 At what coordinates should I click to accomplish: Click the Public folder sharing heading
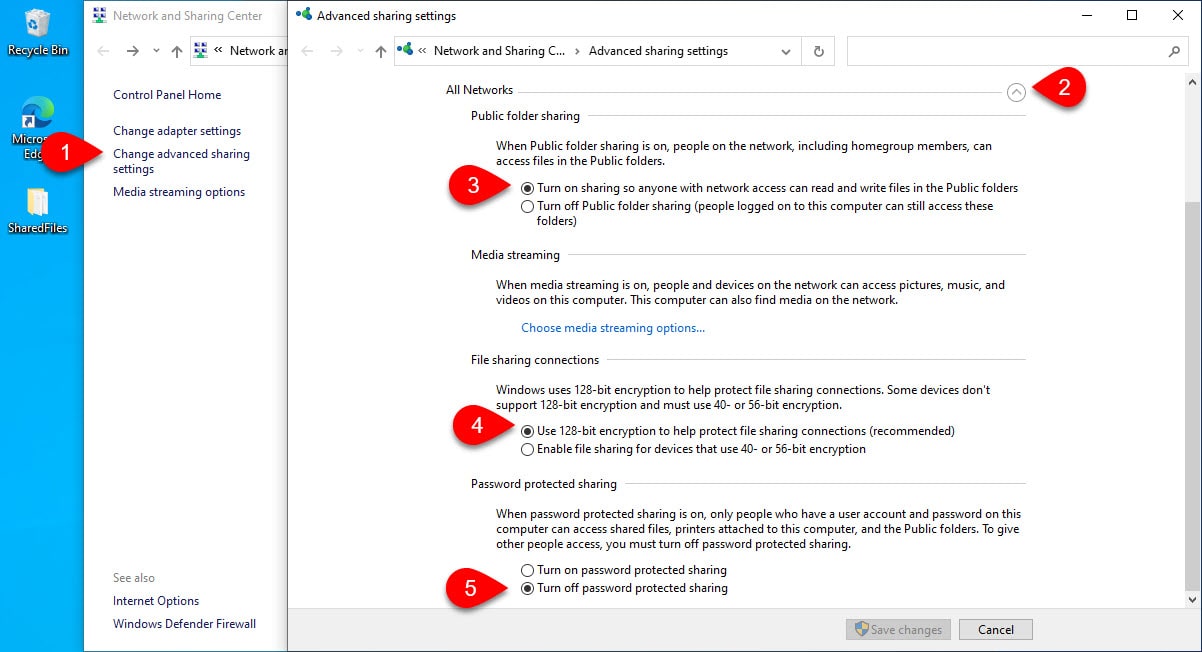tap(525, 116)
